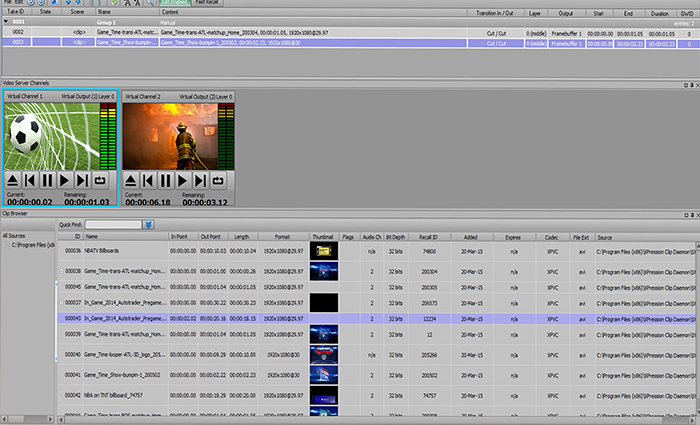
Task: Eject the clip on Virtual Channel 1
Action: 13,180
